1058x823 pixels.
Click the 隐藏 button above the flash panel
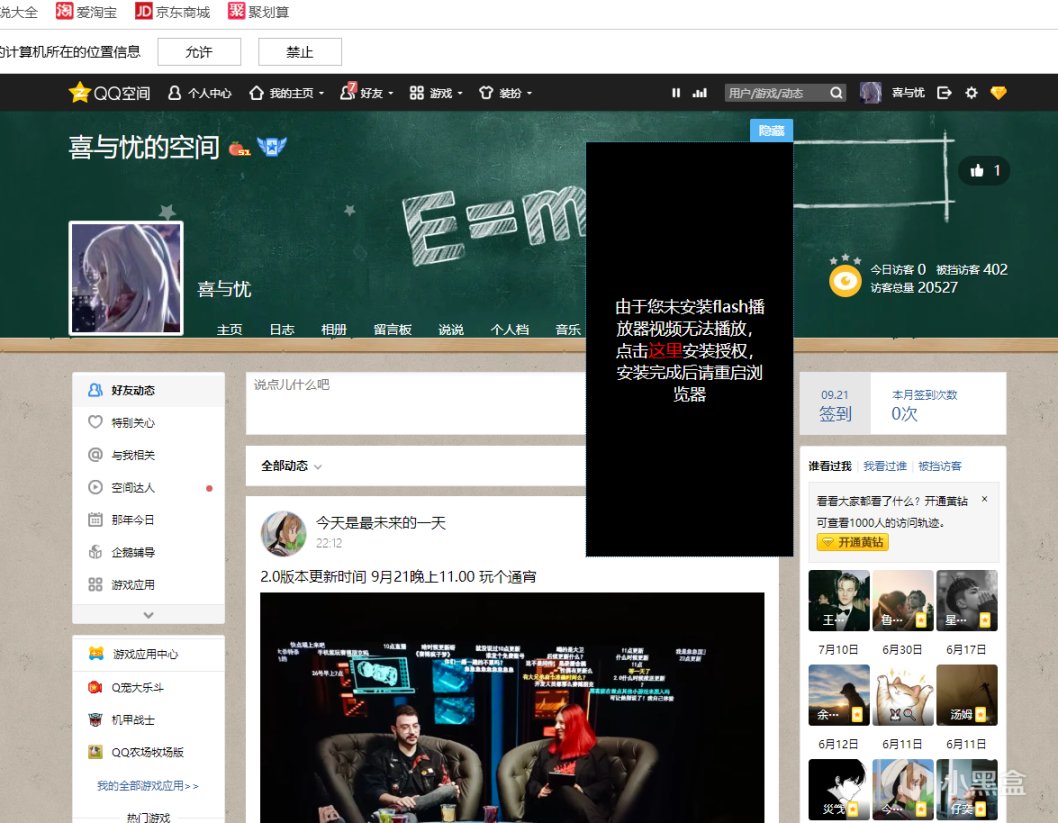(771, 130)
